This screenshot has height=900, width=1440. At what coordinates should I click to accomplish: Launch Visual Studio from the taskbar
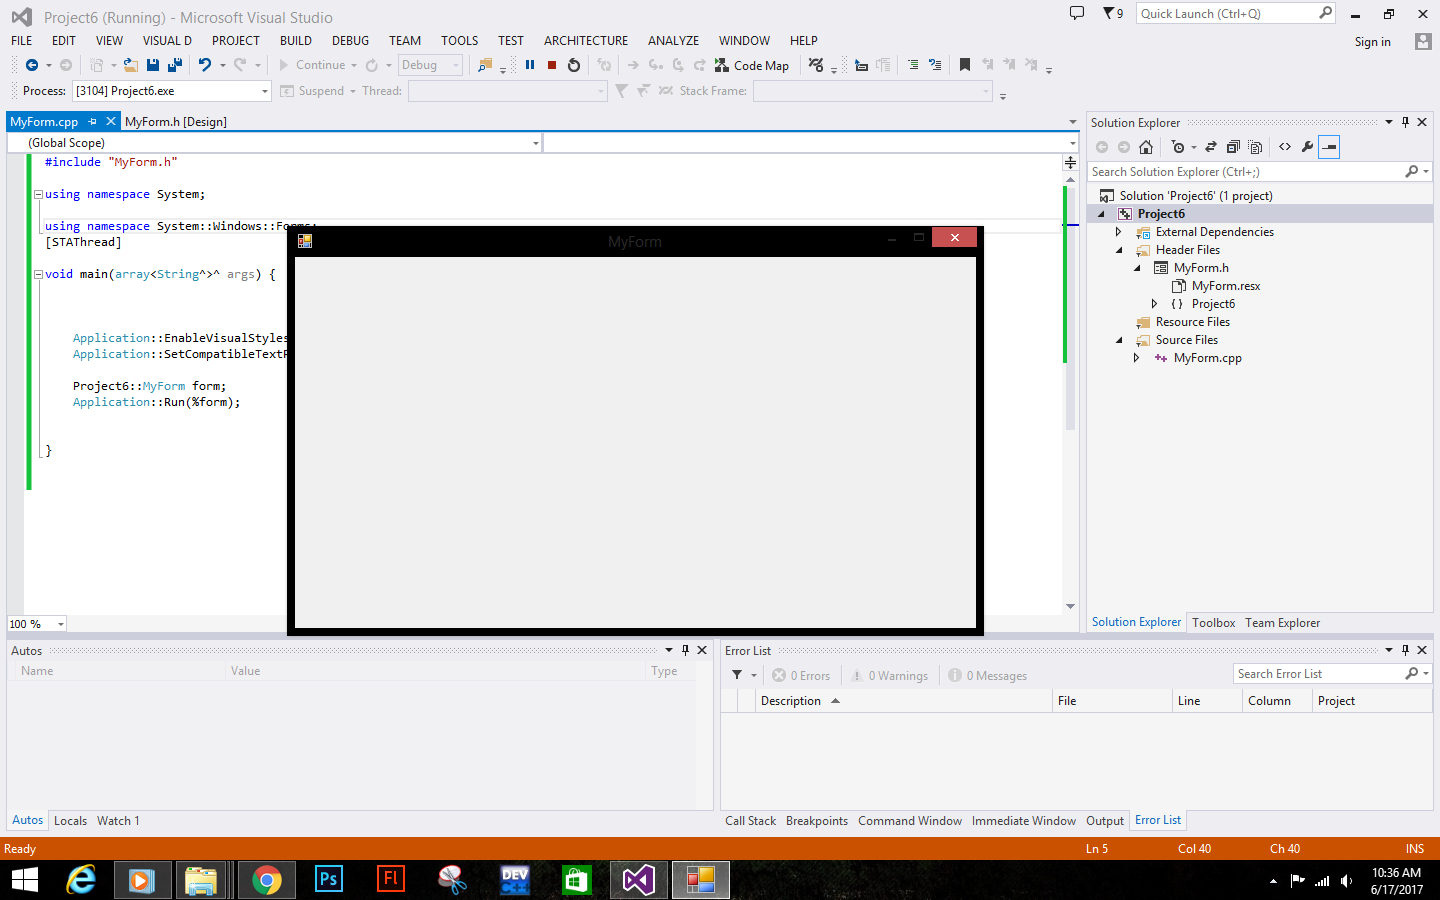(638, 880)
